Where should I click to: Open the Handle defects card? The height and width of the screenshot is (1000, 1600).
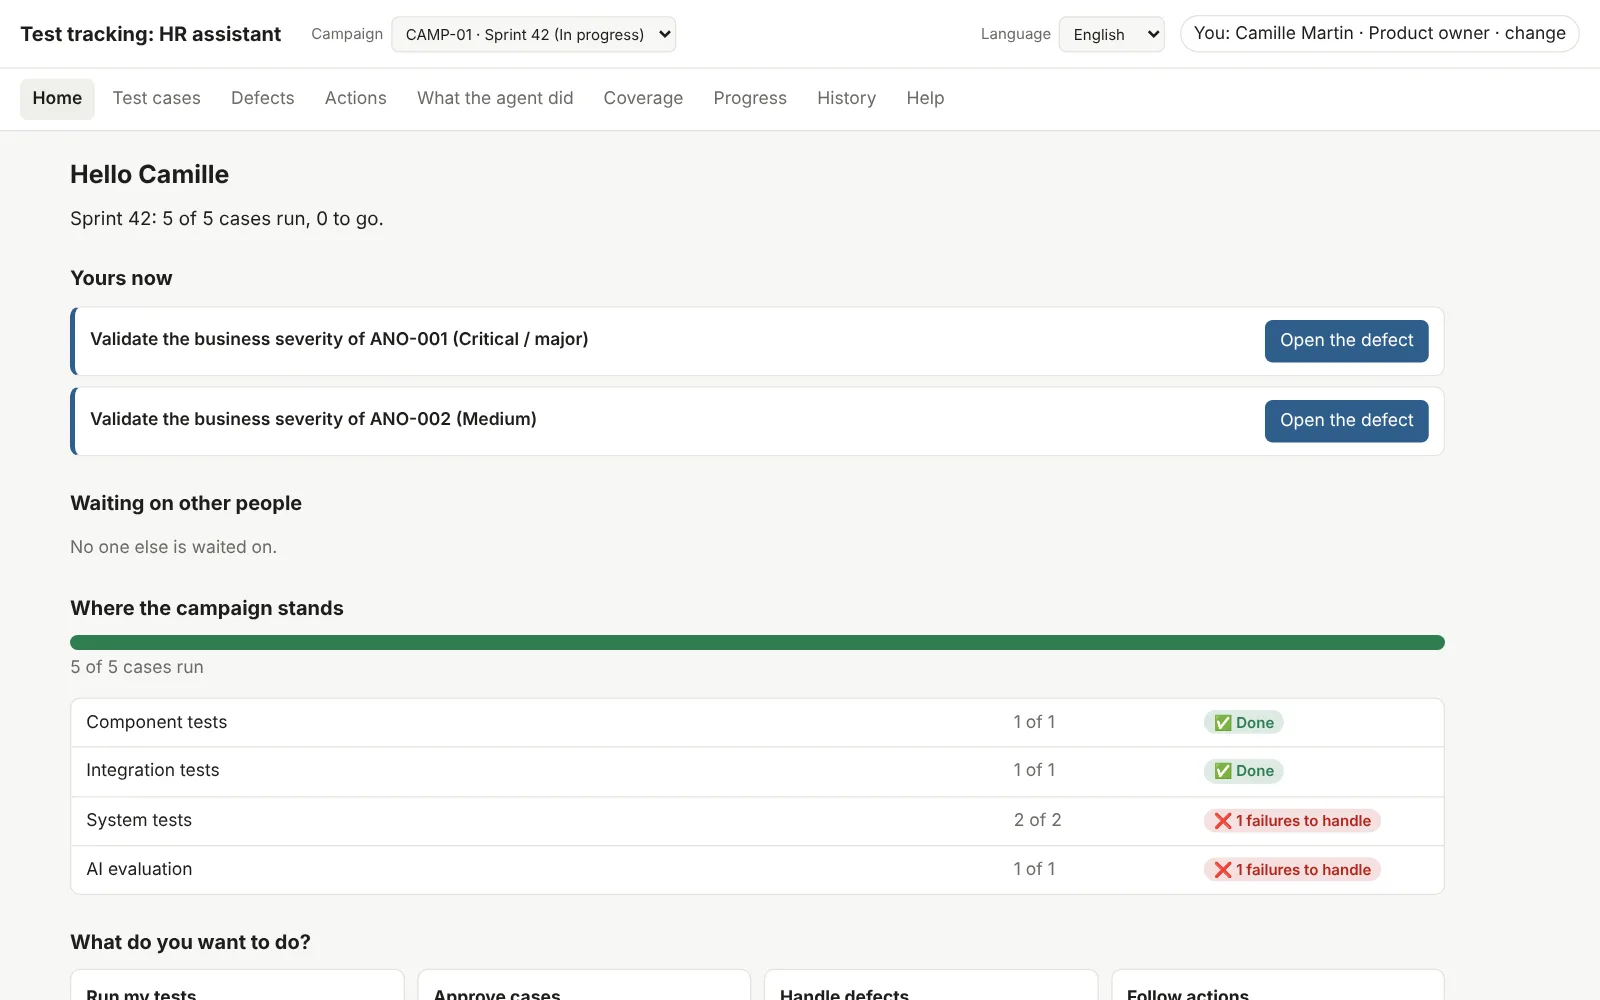coord(931,985)
